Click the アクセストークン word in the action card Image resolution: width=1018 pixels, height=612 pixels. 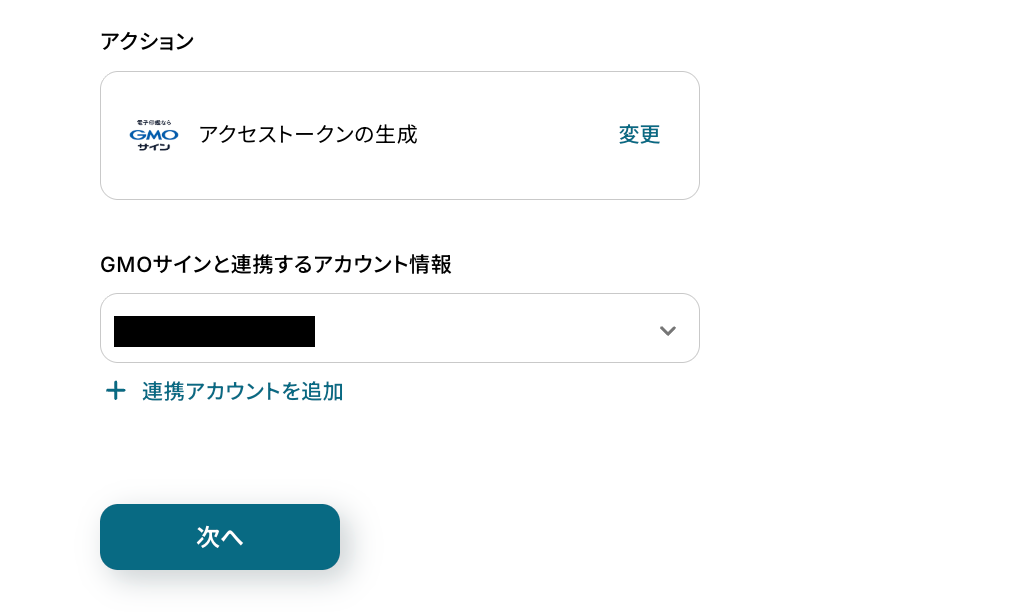click(x=264, y=134)
